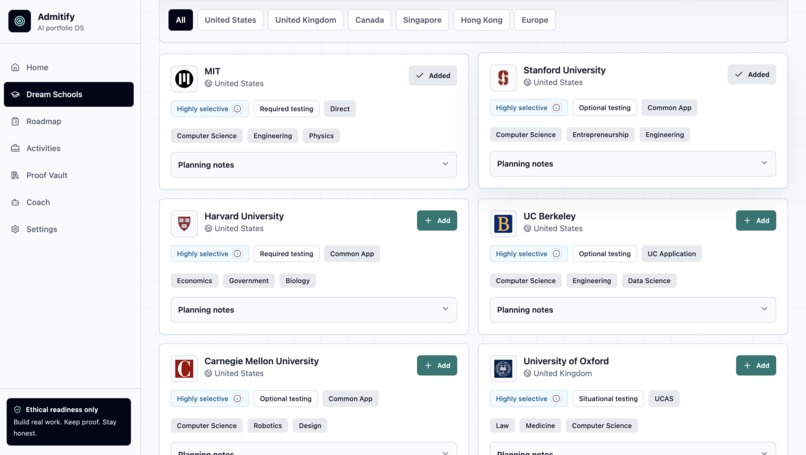Click the Ethical readiness only notice
806x455 pixels.
(69, 422)
